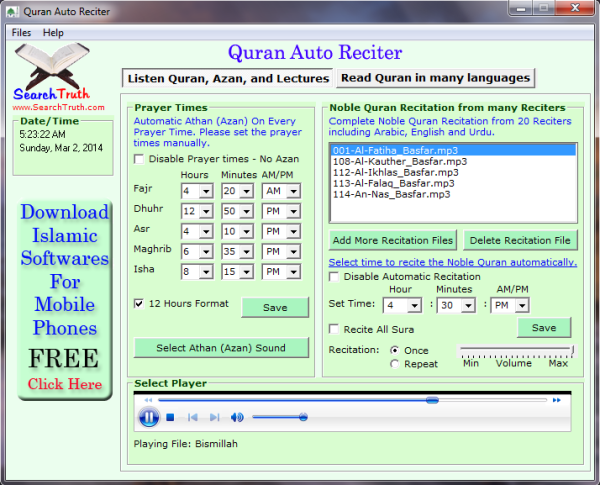Screen dimensions: 600x485
Task: Click the 'Playing File: Bismillah' status text
Action: tap(186, 444)
